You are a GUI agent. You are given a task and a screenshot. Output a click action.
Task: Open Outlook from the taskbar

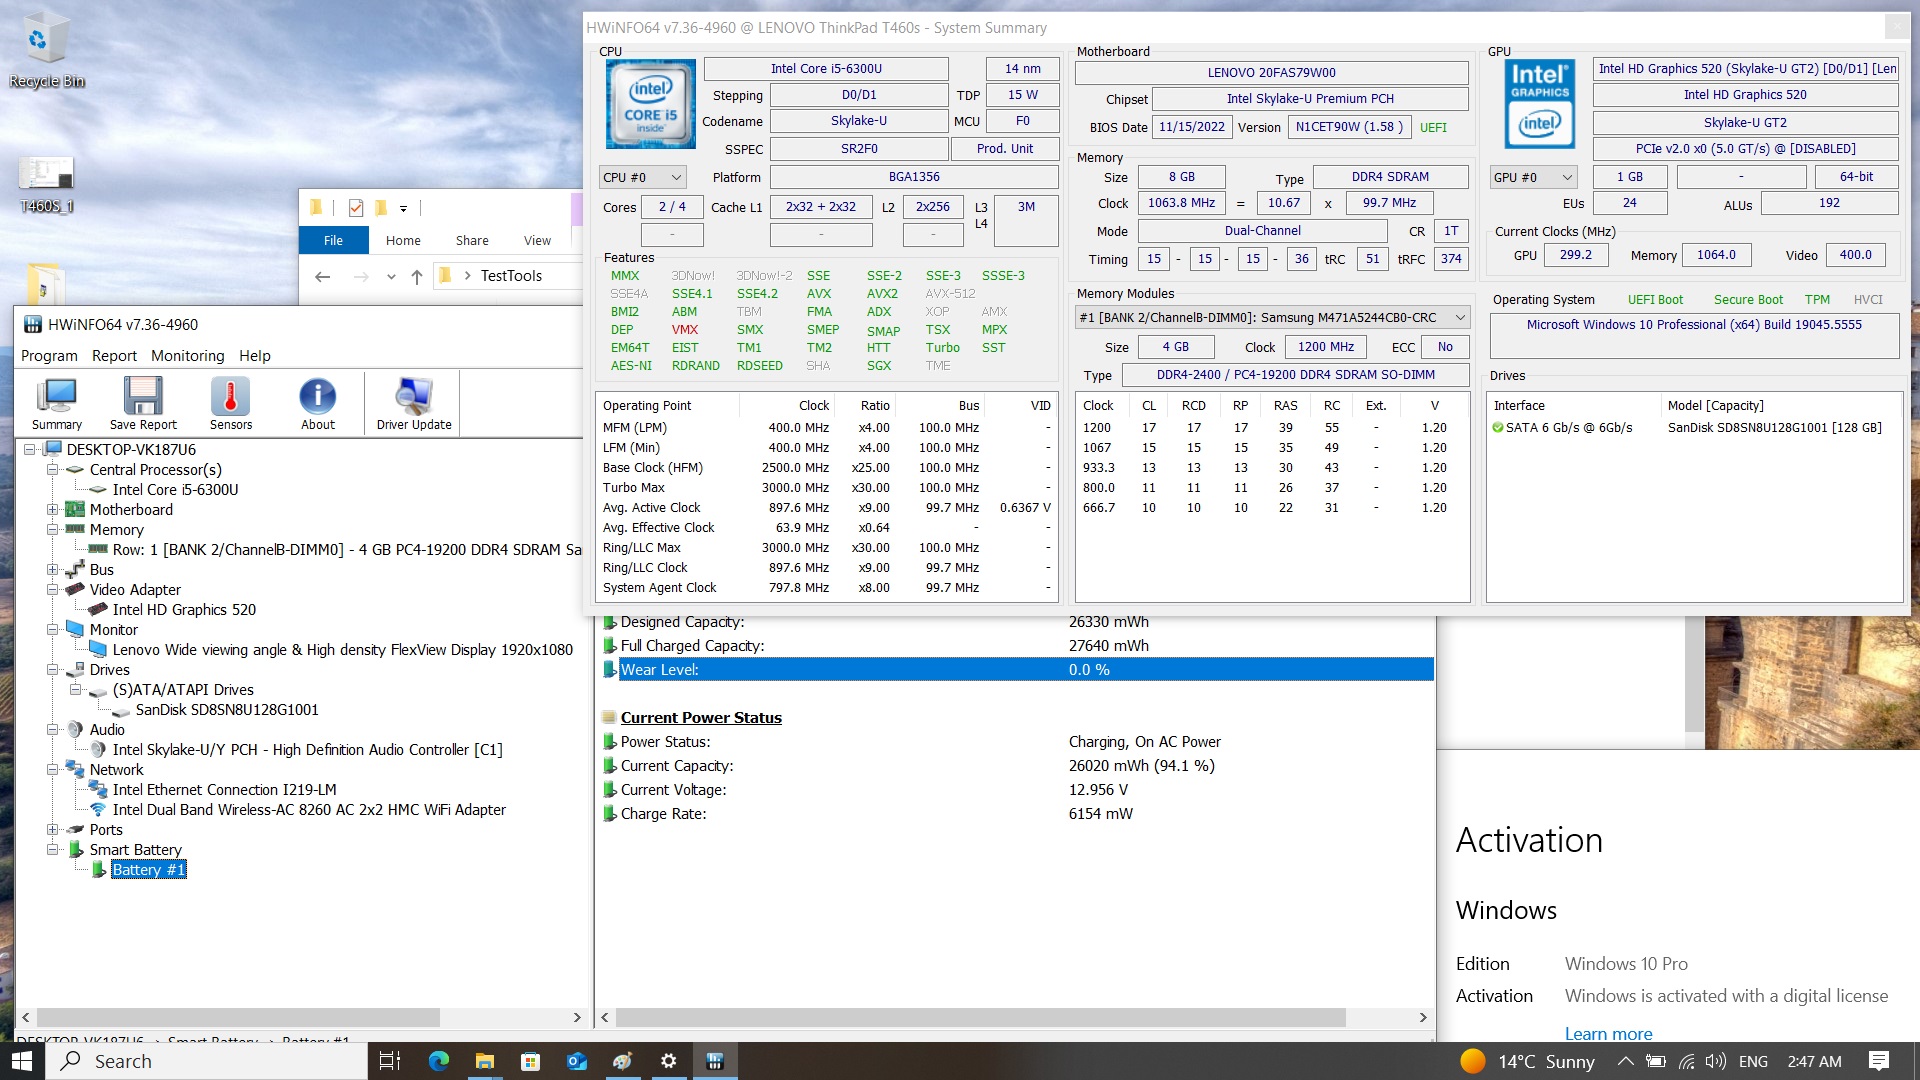[577, 1061]
